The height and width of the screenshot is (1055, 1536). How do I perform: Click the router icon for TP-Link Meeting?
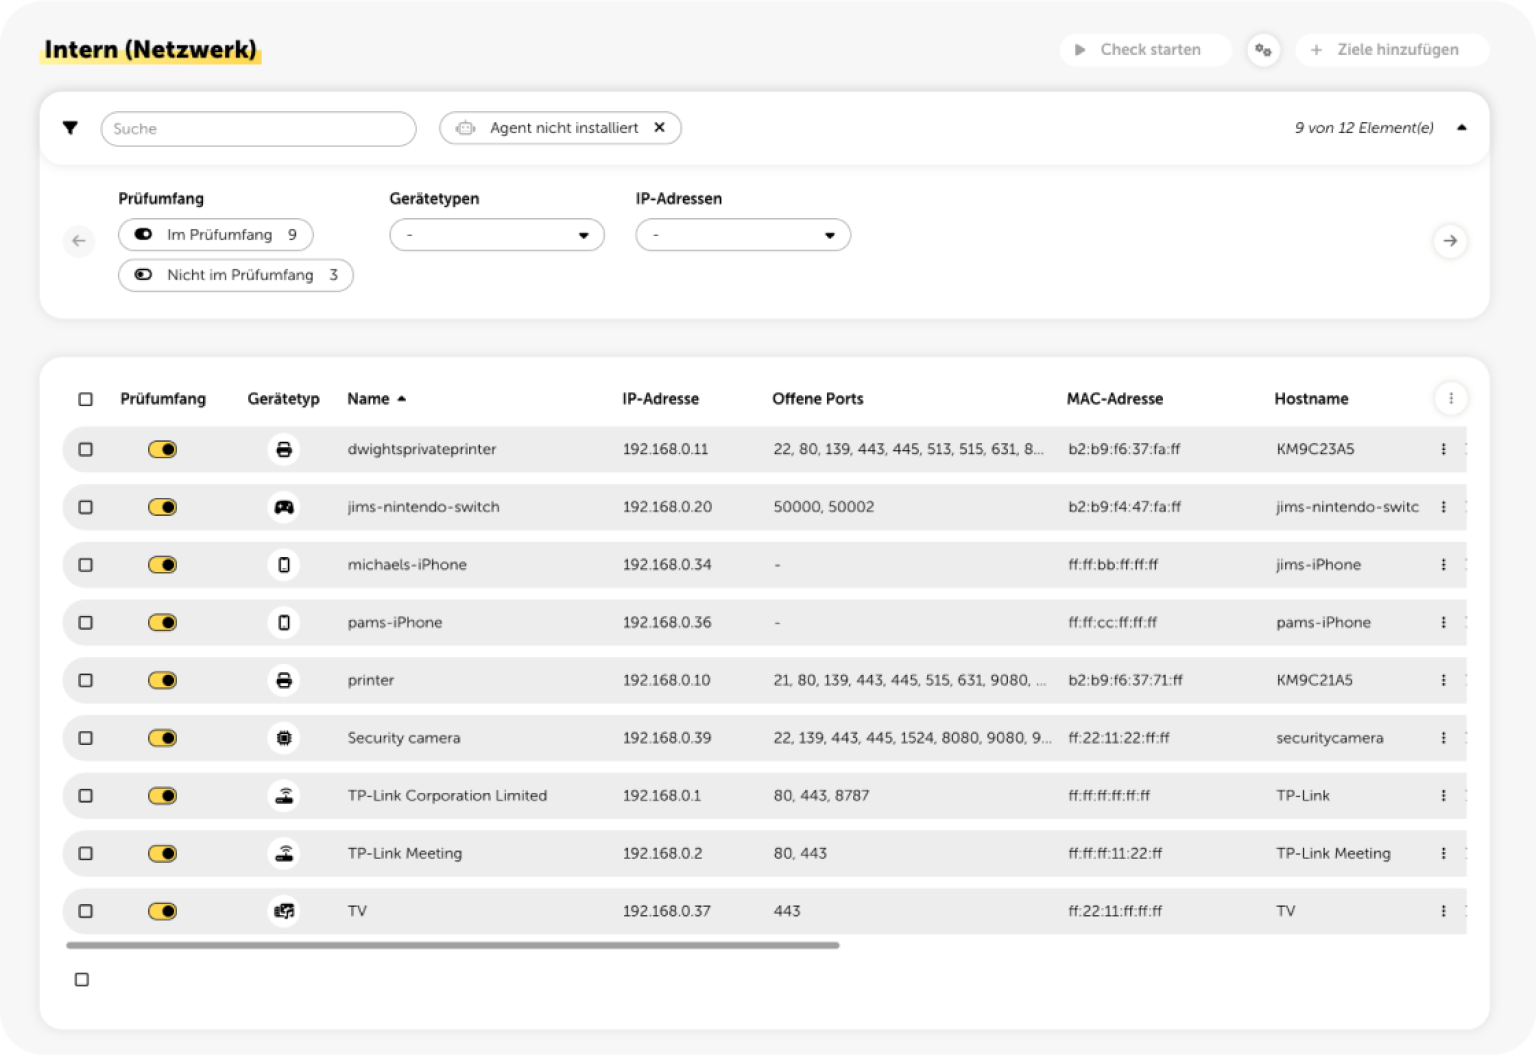(284, 854)
